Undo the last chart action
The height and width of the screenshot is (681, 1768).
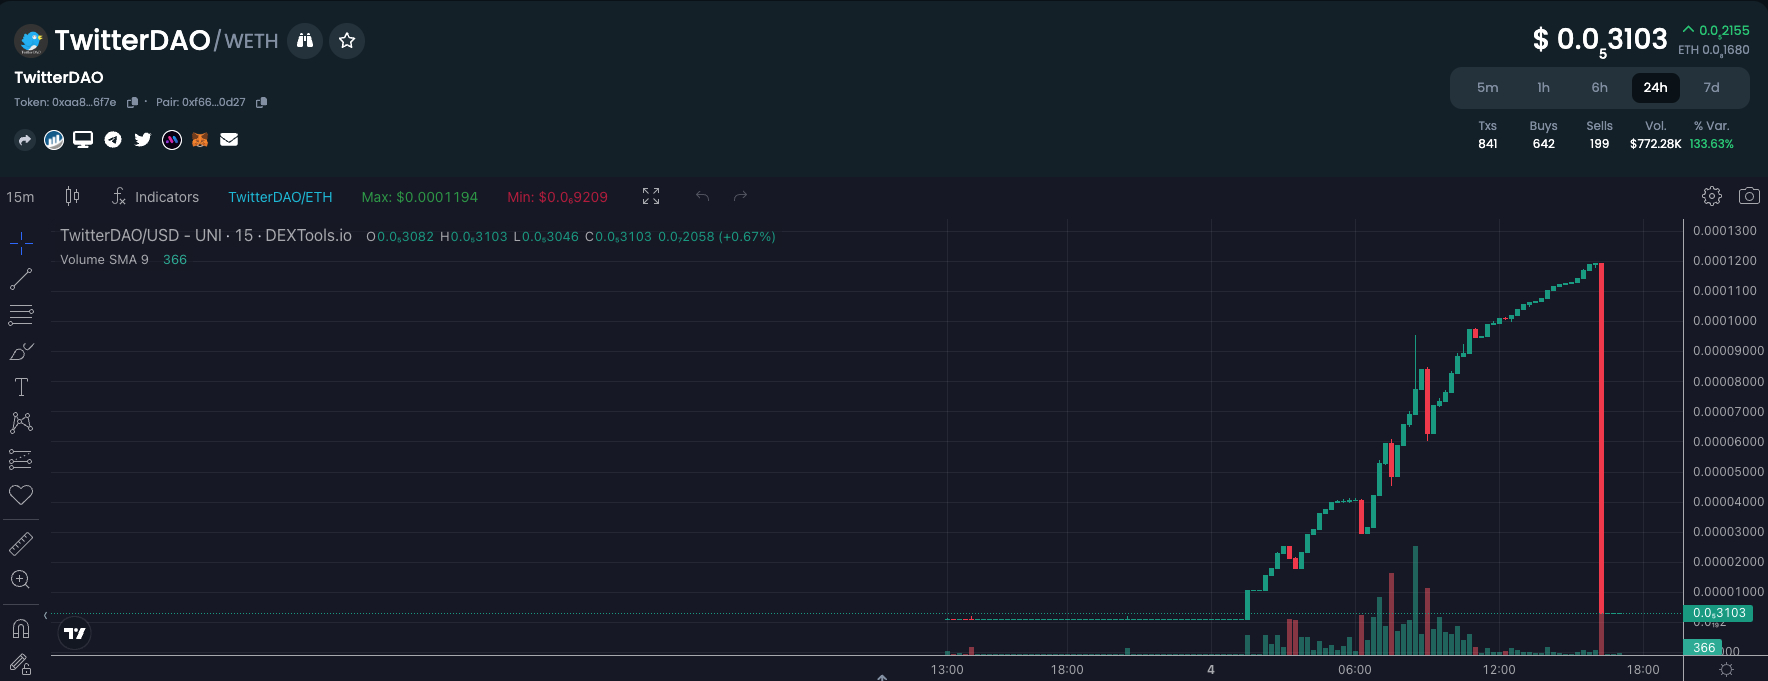(x=703, y=197)
